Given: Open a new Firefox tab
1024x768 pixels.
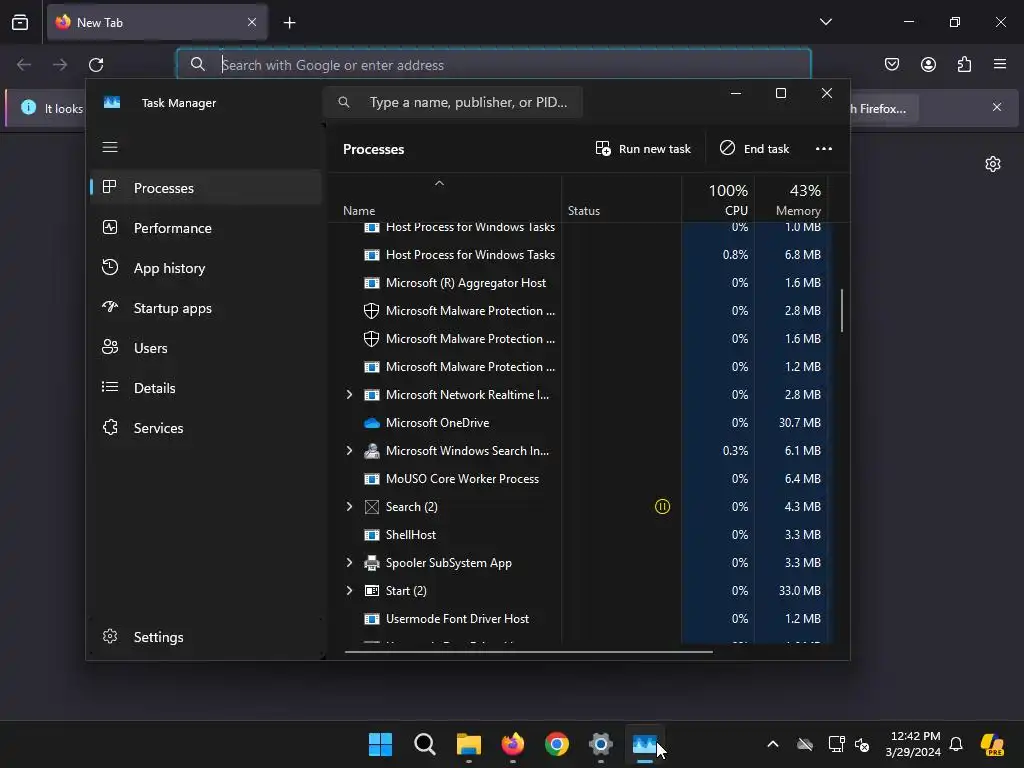Looking at the screenshot, I should pos(289,23).
